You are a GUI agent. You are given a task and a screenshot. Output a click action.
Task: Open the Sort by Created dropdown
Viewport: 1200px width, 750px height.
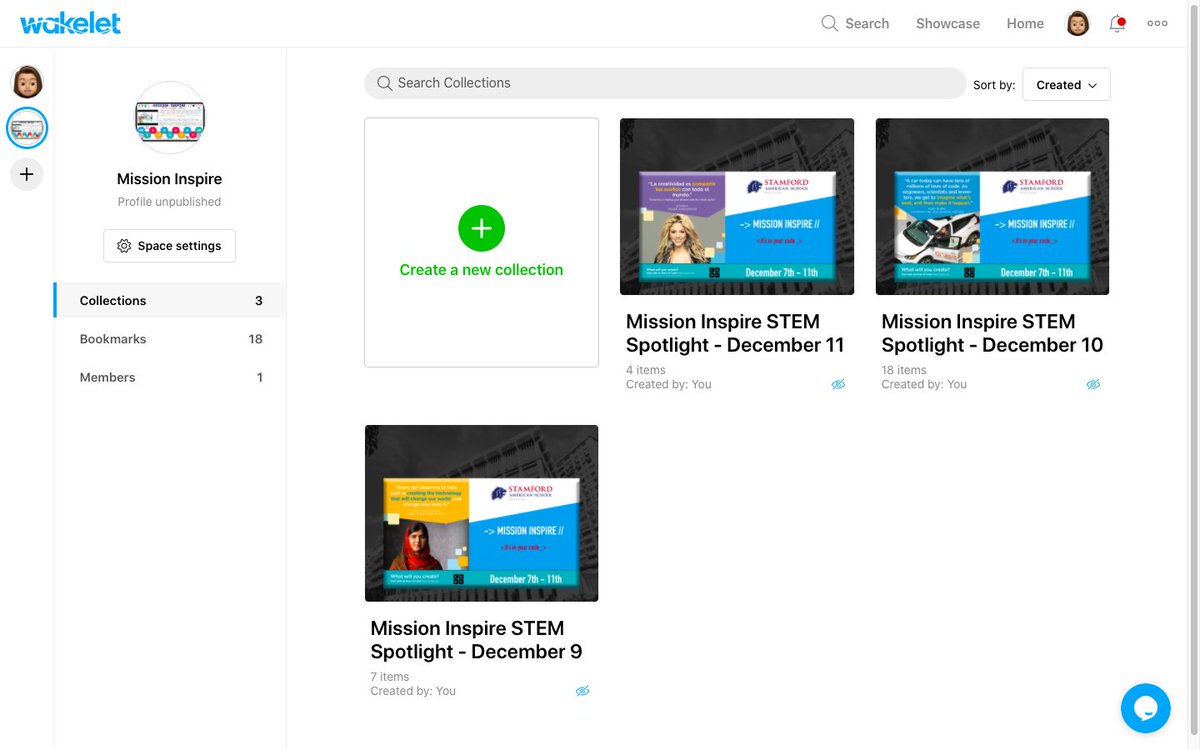pyautogui.click(x=1066, y=85)
